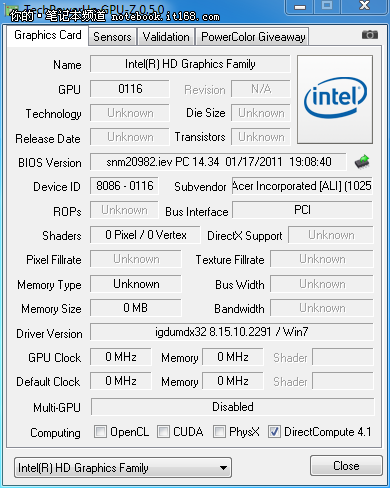Toggle the CUDA checkbox
The image size is (390, 488).
(163, 431)
